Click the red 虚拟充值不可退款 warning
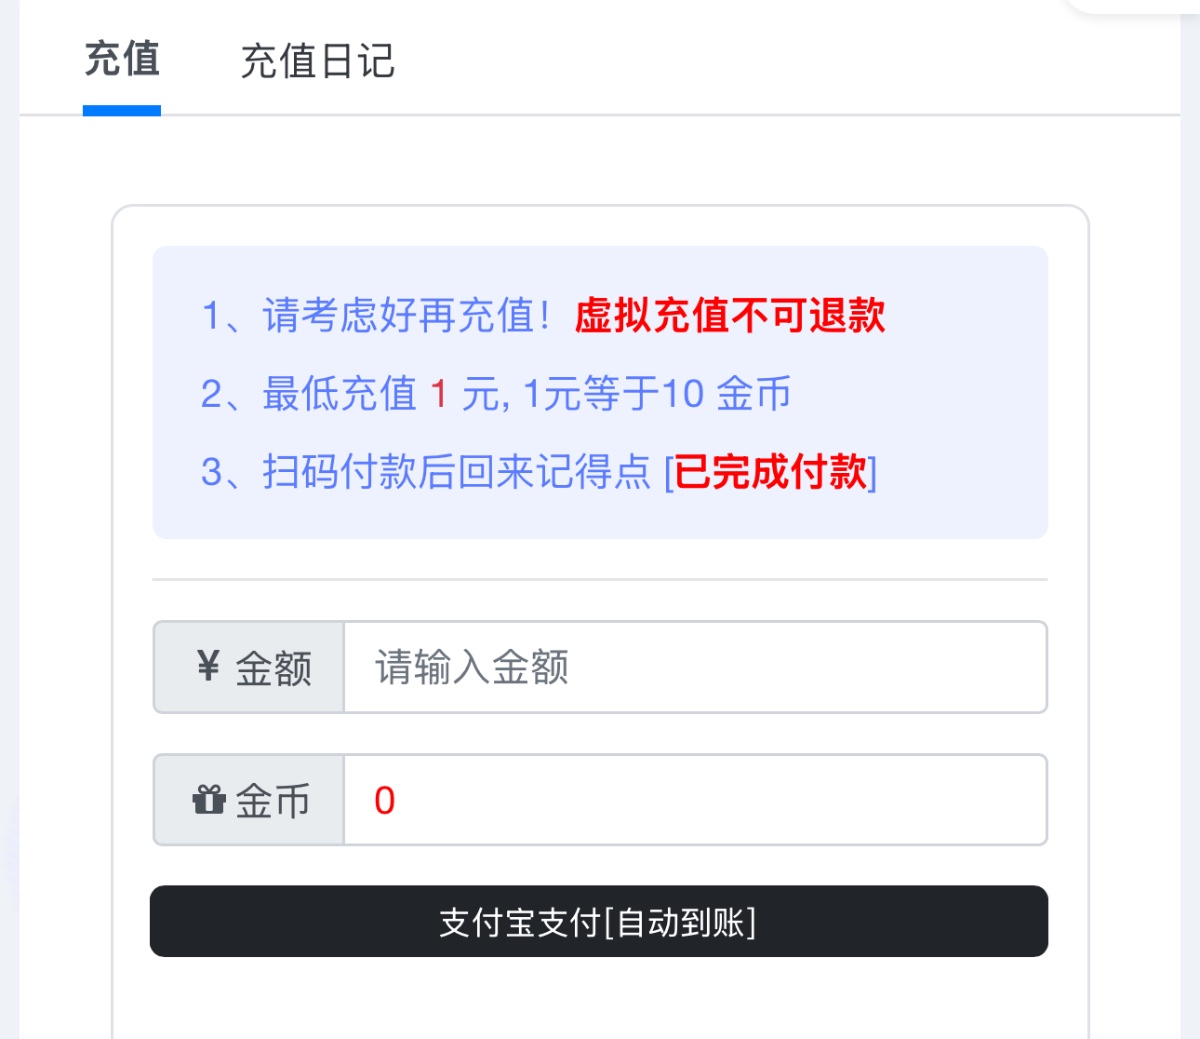1200x1039 pixels. coord(729,316)
